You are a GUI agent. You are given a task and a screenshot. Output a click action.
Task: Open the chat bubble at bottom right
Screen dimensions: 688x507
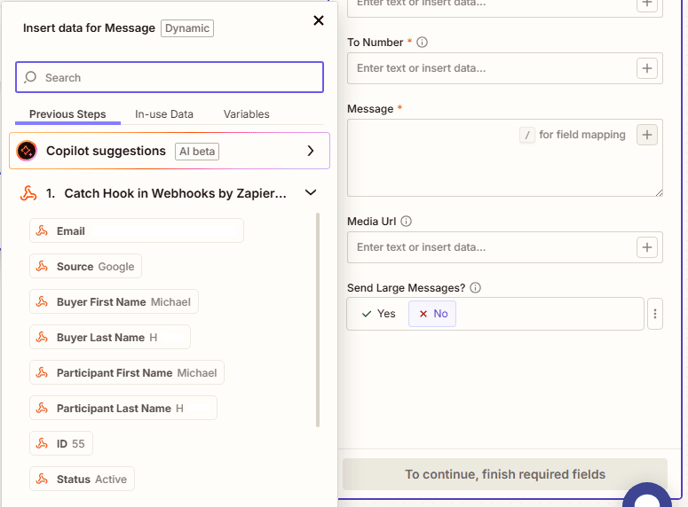pyautogui.click(x=647, y=496)
